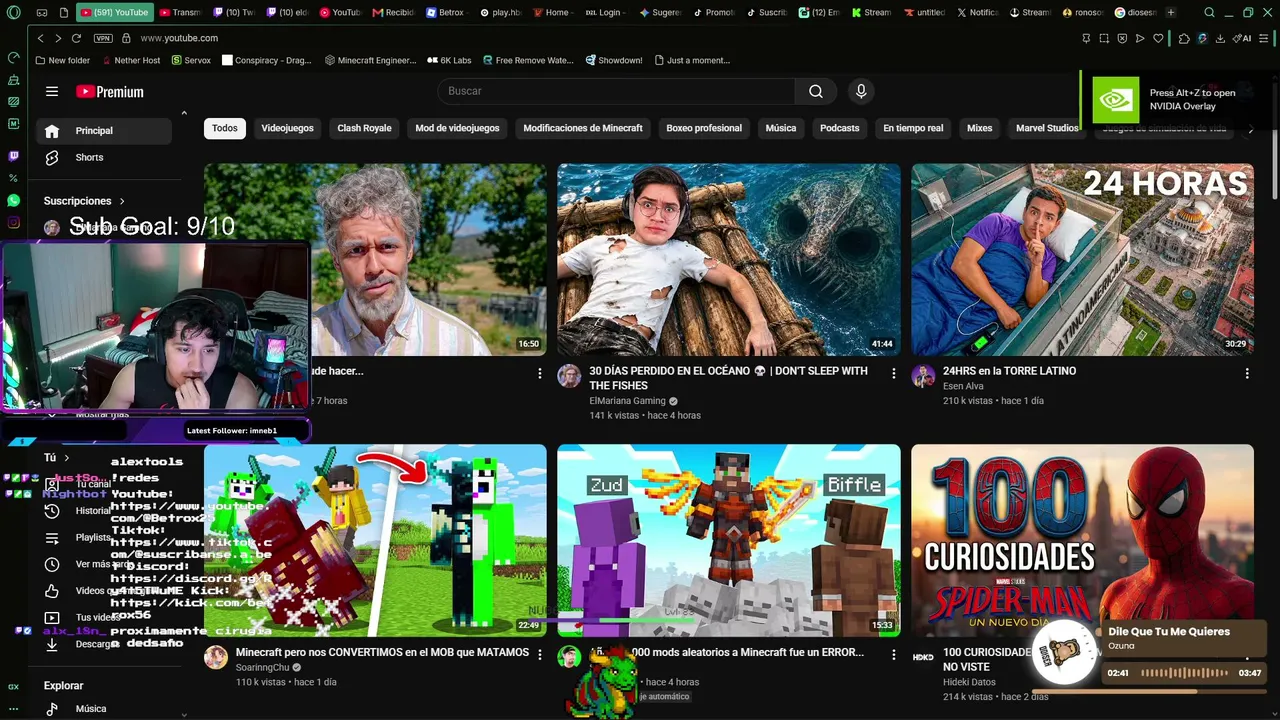
Task: Take a snapshot with the capture icon
Action: pyautogui.click(x=1104, y=38)
